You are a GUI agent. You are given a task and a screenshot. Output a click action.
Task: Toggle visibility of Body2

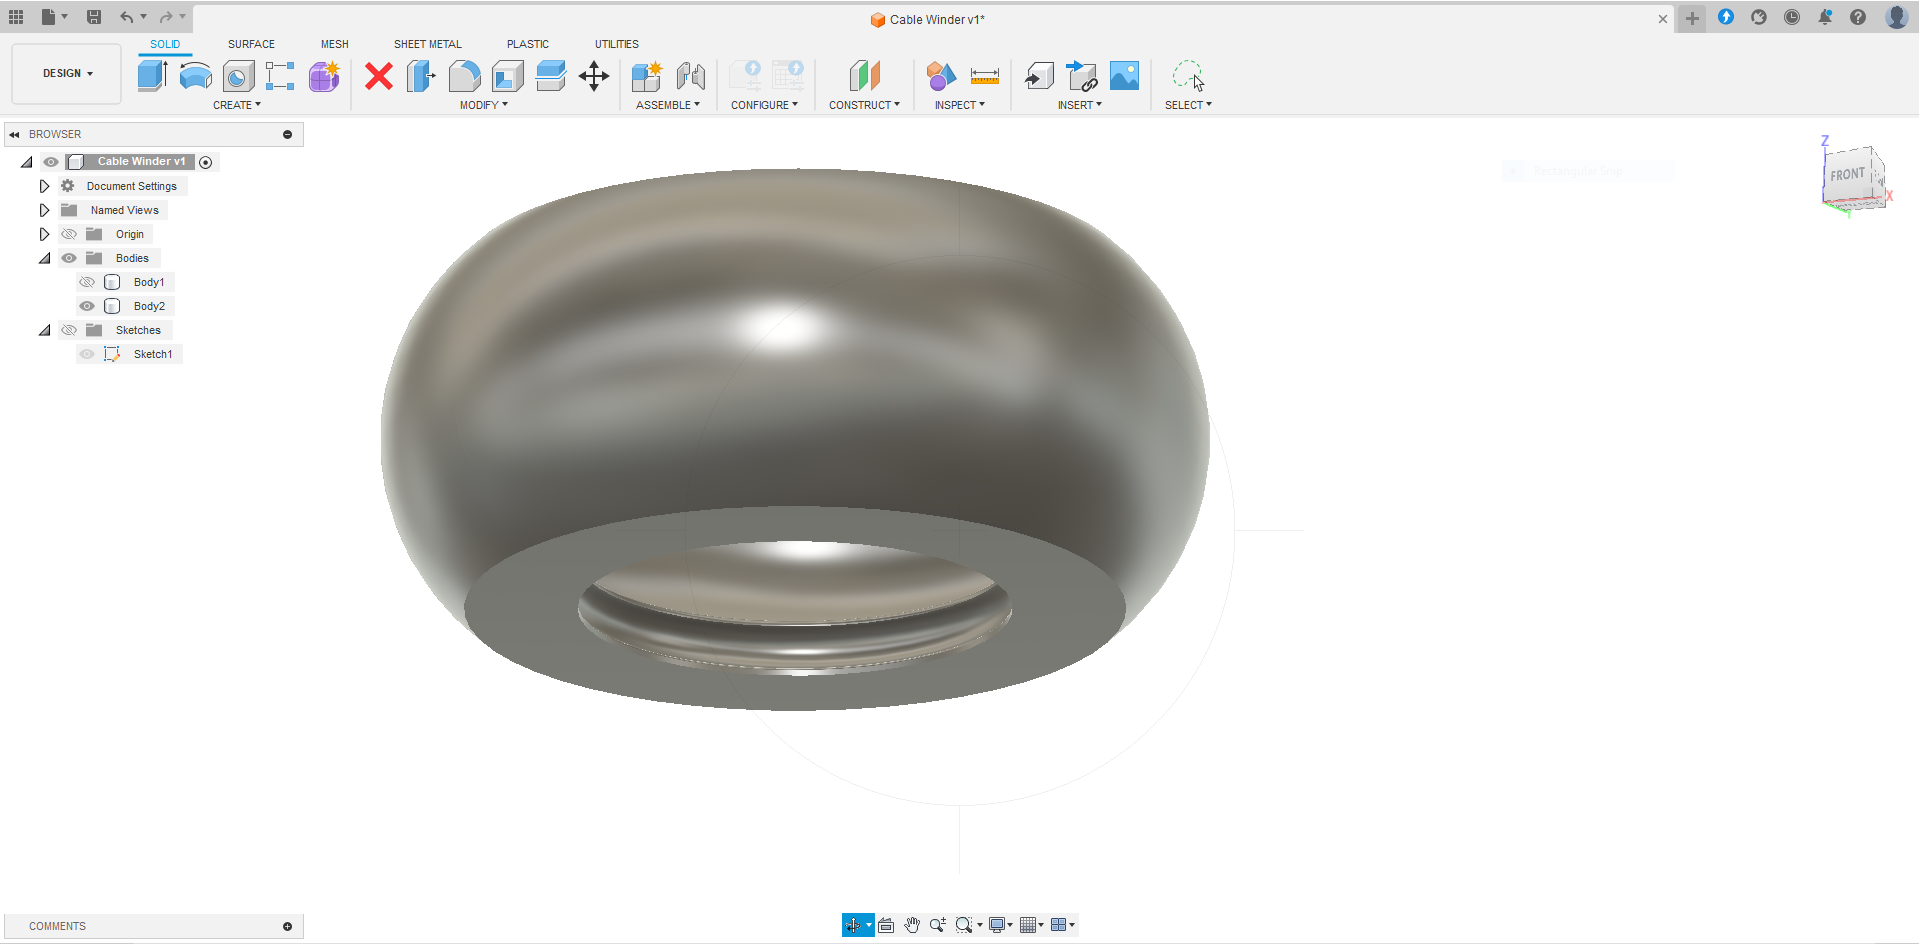87,306
